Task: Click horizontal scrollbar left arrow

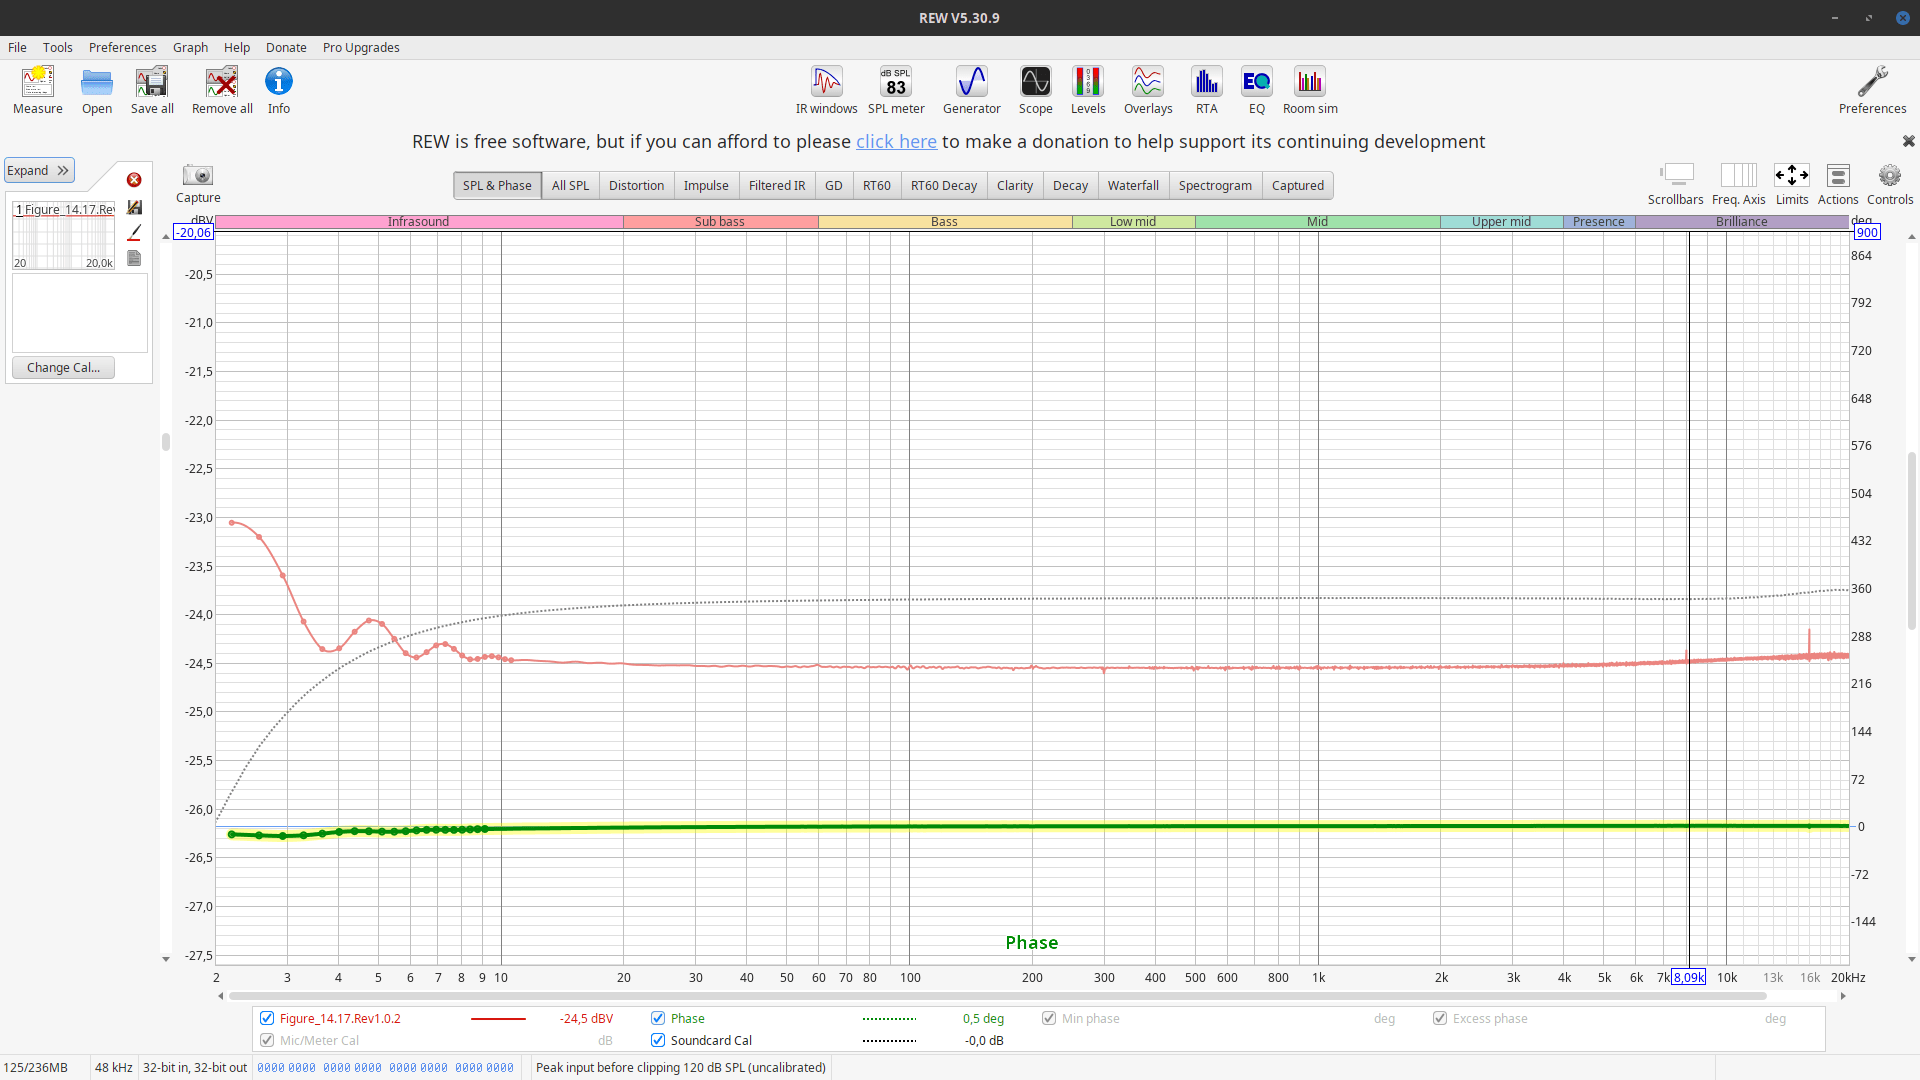Action: click(x=221, y=996)
